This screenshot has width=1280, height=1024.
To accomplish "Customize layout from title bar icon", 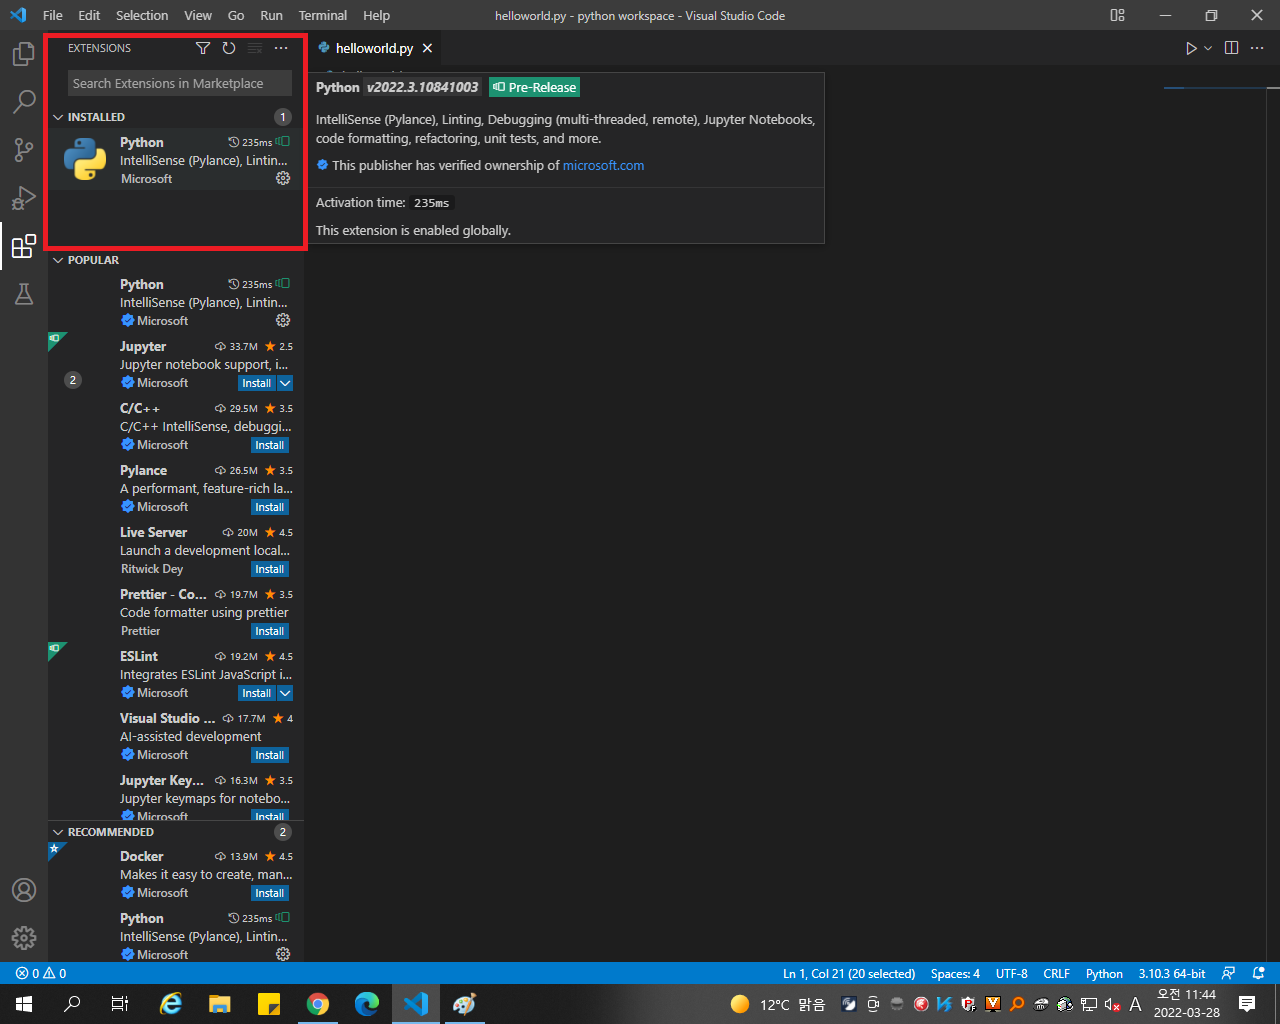I will coord(1118,15).
